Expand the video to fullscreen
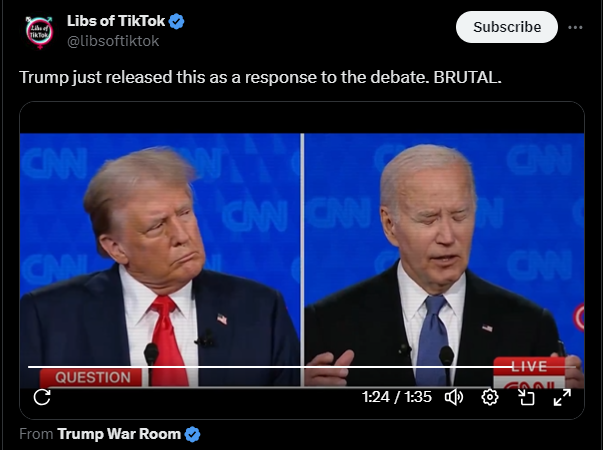This screenshot has height=450, width=603. pyautogui.click(x=562, y=397)
